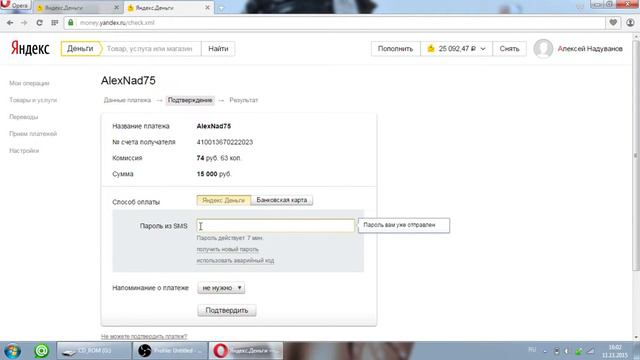Screen dimensions: 640x360
Task: Open Настройки in the sidebar
Action: [24, 151]
